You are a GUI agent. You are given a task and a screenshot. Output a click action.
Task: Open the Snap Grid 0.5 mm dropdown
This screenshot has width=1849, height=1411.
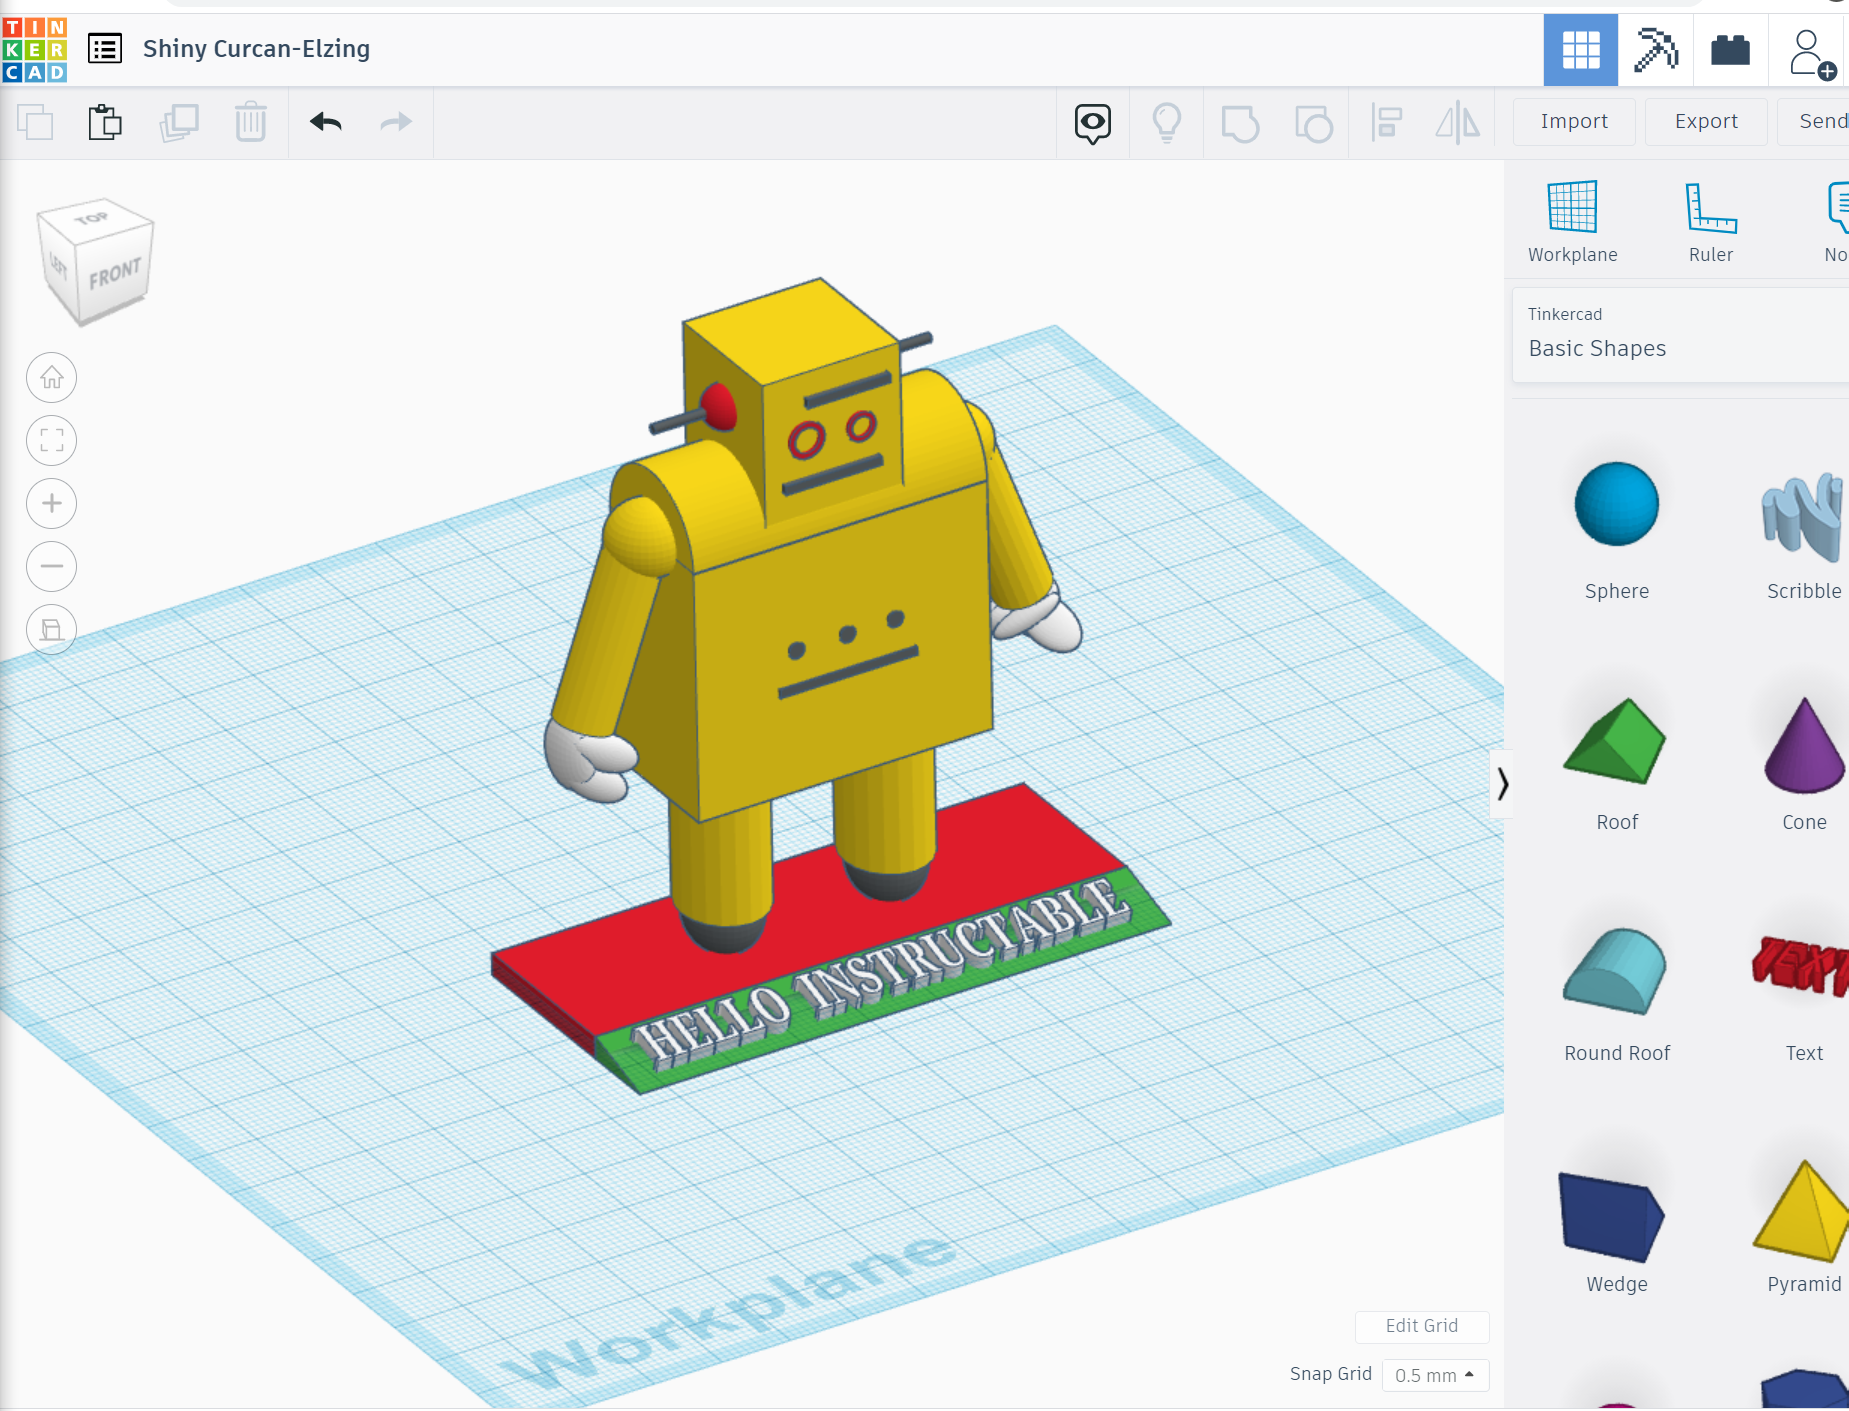pyautogui.click(x=1435, y=1375)
